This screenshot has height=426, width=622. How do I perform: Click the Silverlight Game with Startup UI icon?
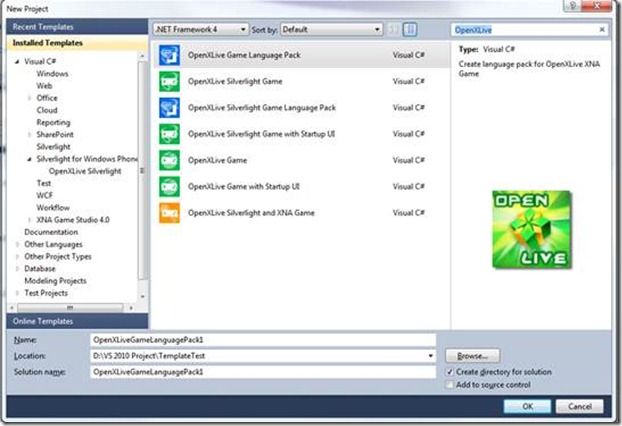(x=169, y=134)
